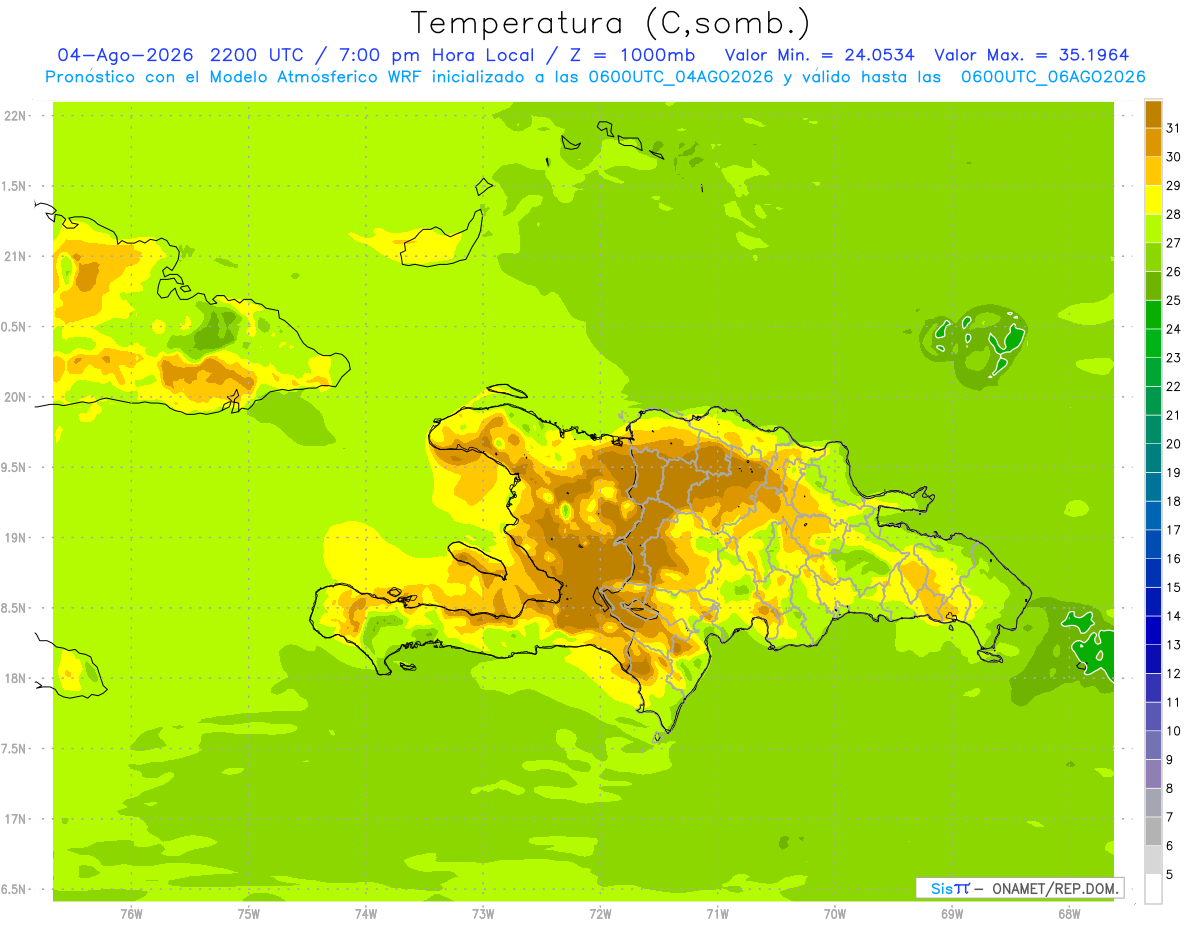Select the "1.5N" latitude axis label
The image size is (1200, 927).
[14, 186]
